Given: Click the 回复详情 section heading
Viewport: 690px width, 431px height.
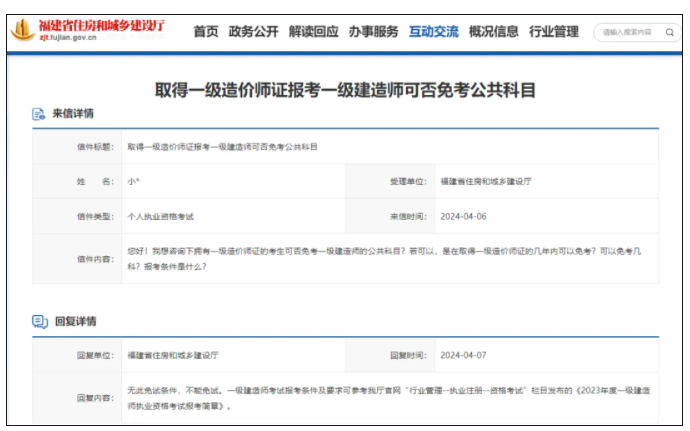Looking at the screenshot, I should tap(75, 322).
